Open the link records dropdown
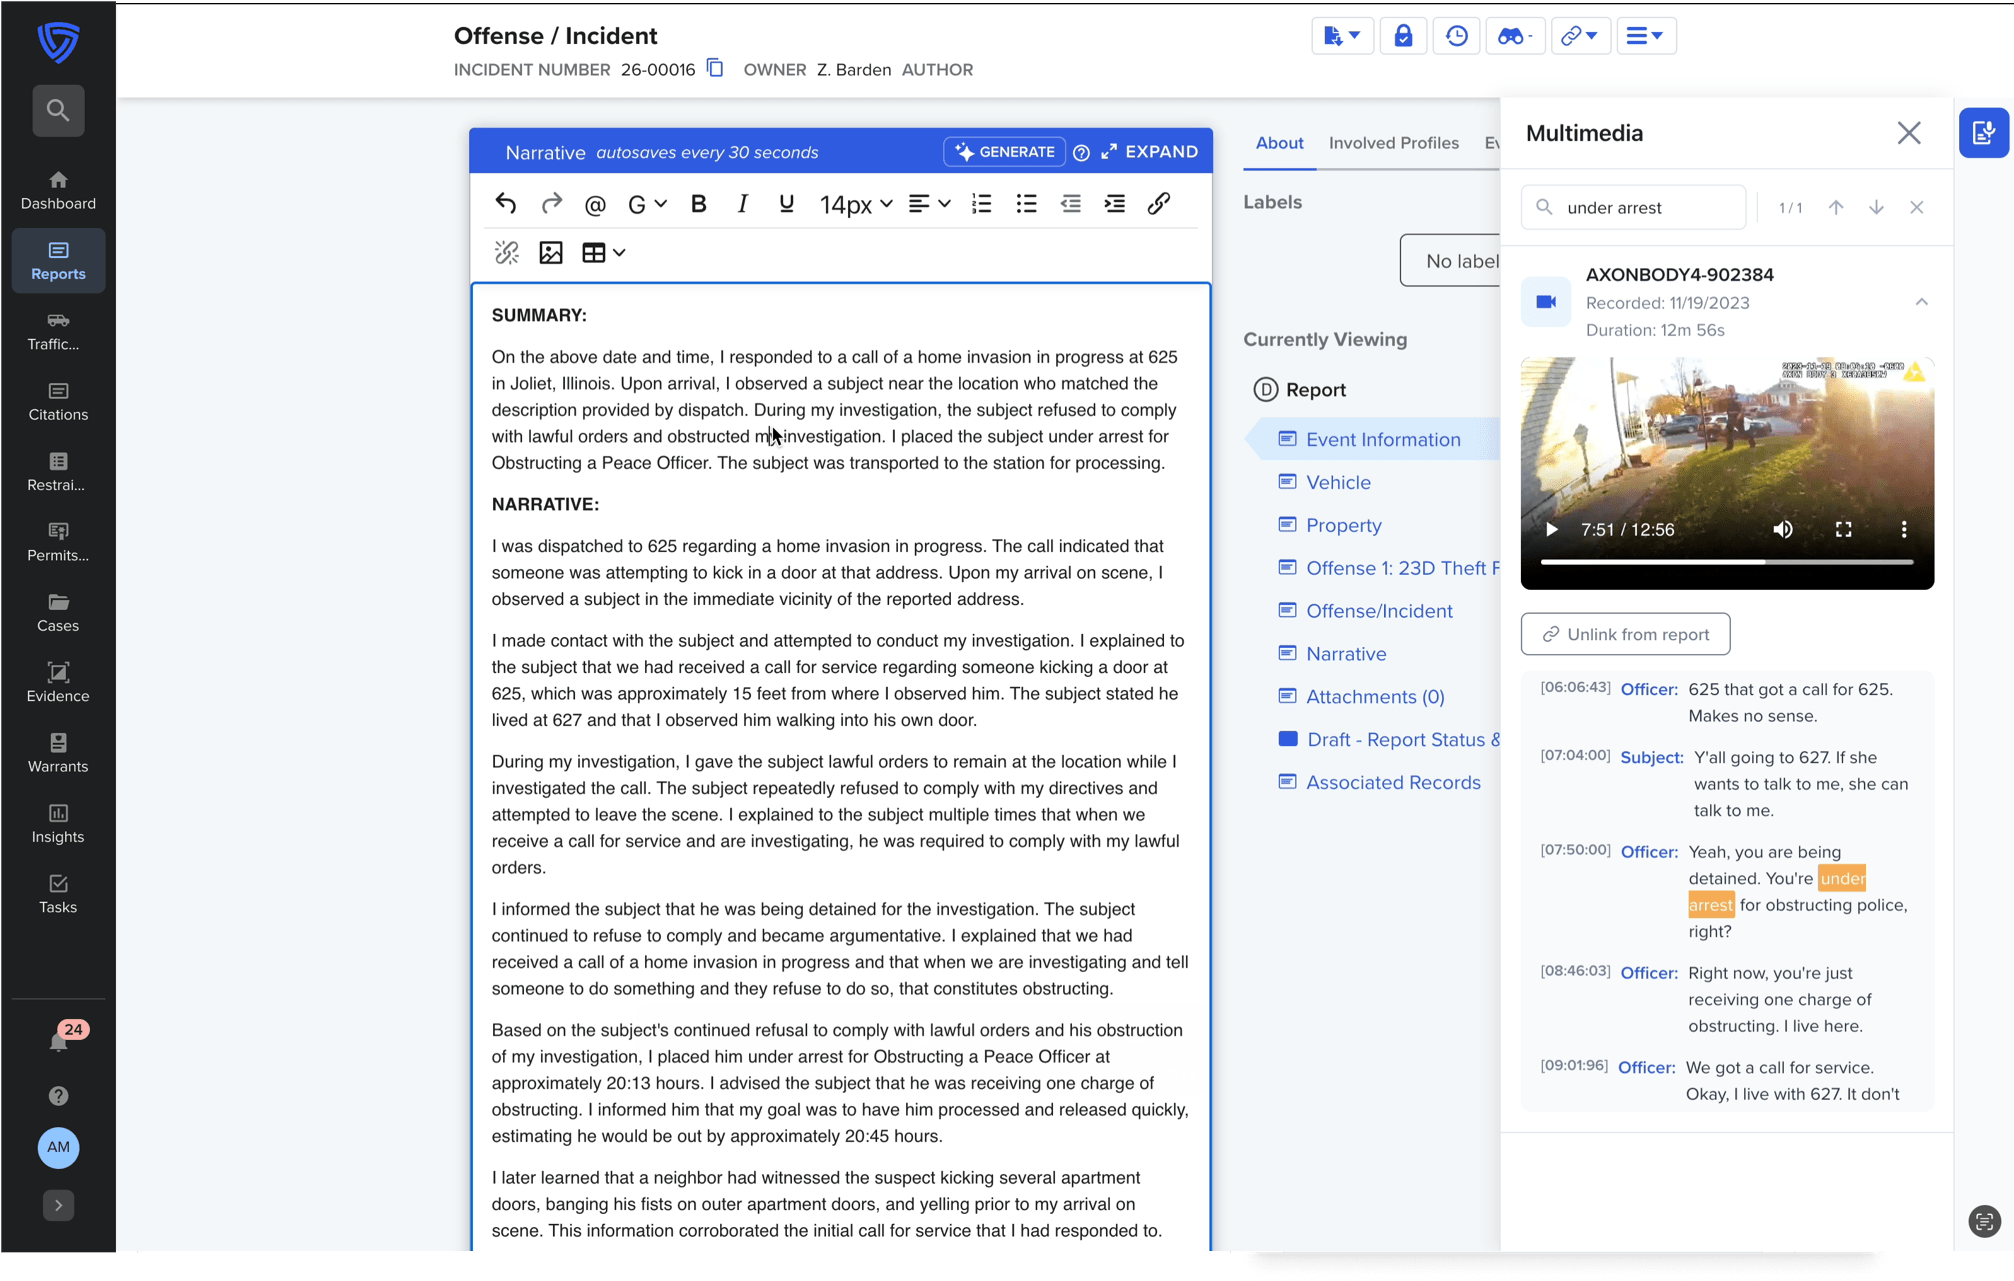The image size is (2014, 1281). pos(1580,36)
